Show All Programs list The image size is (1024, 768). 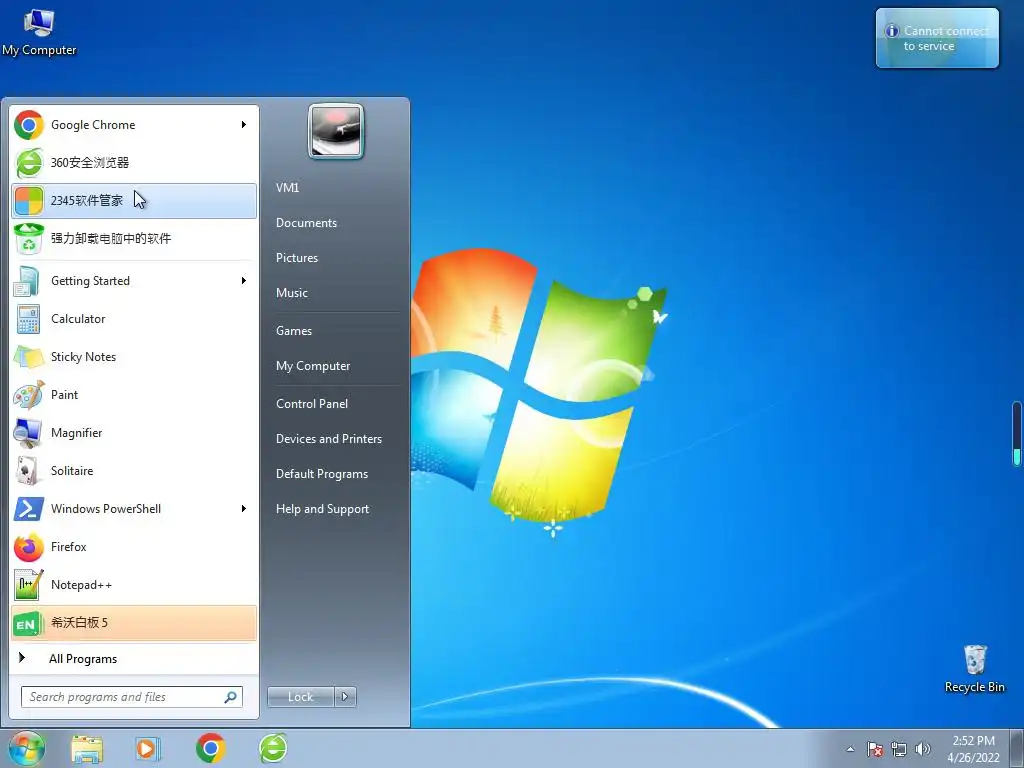click(x=134, y=659)
